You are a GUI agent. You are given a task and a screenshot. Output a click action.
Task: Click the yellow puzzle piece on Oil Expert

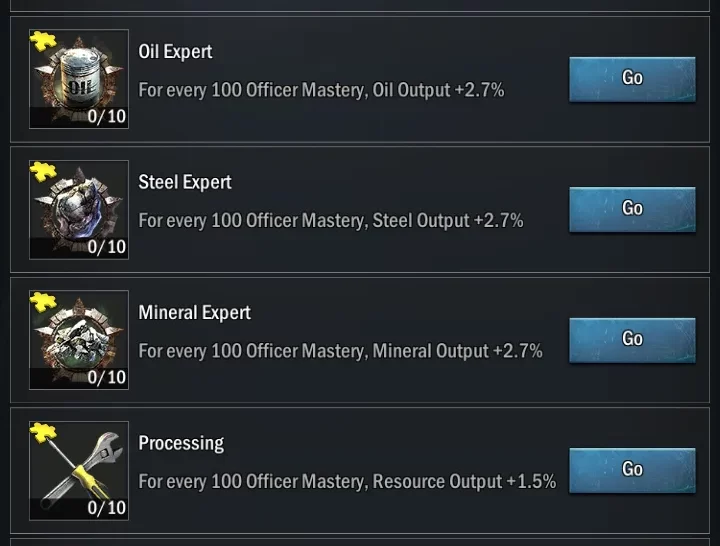coord(42,41)
